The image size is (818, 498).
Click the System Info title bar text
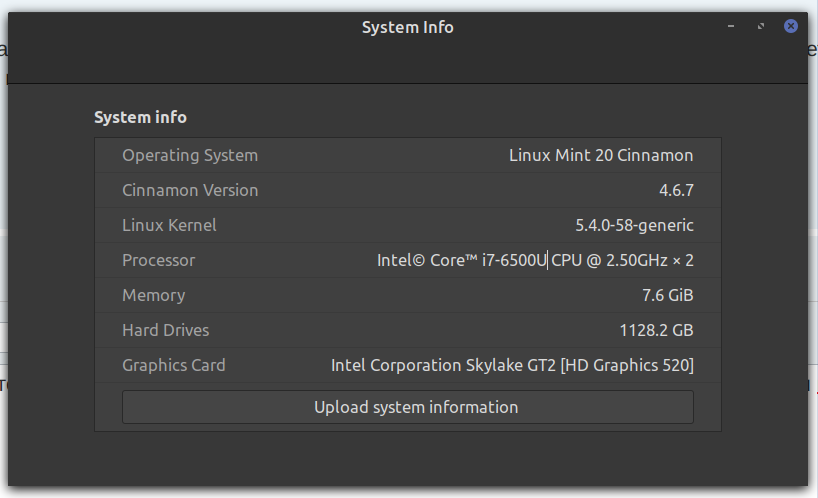click(x=407, y=27)
